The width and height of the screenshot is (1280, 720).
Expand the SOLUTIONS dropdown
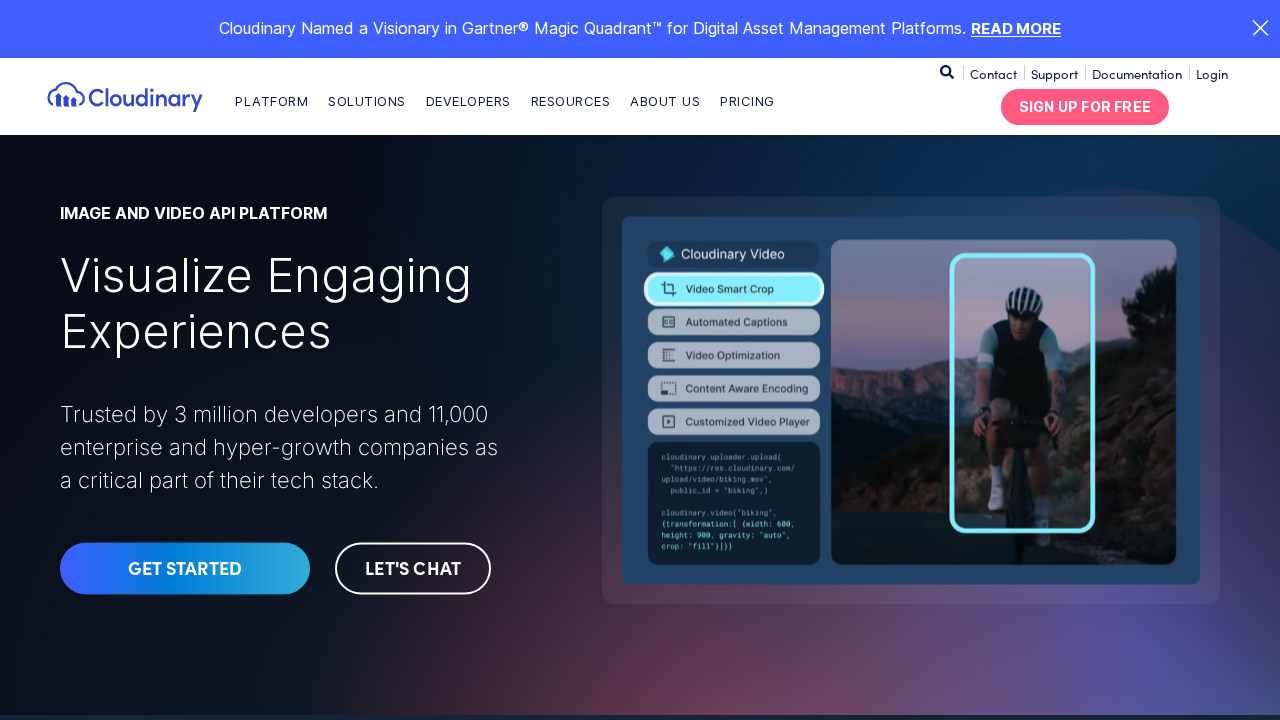[x=366, y=101]
